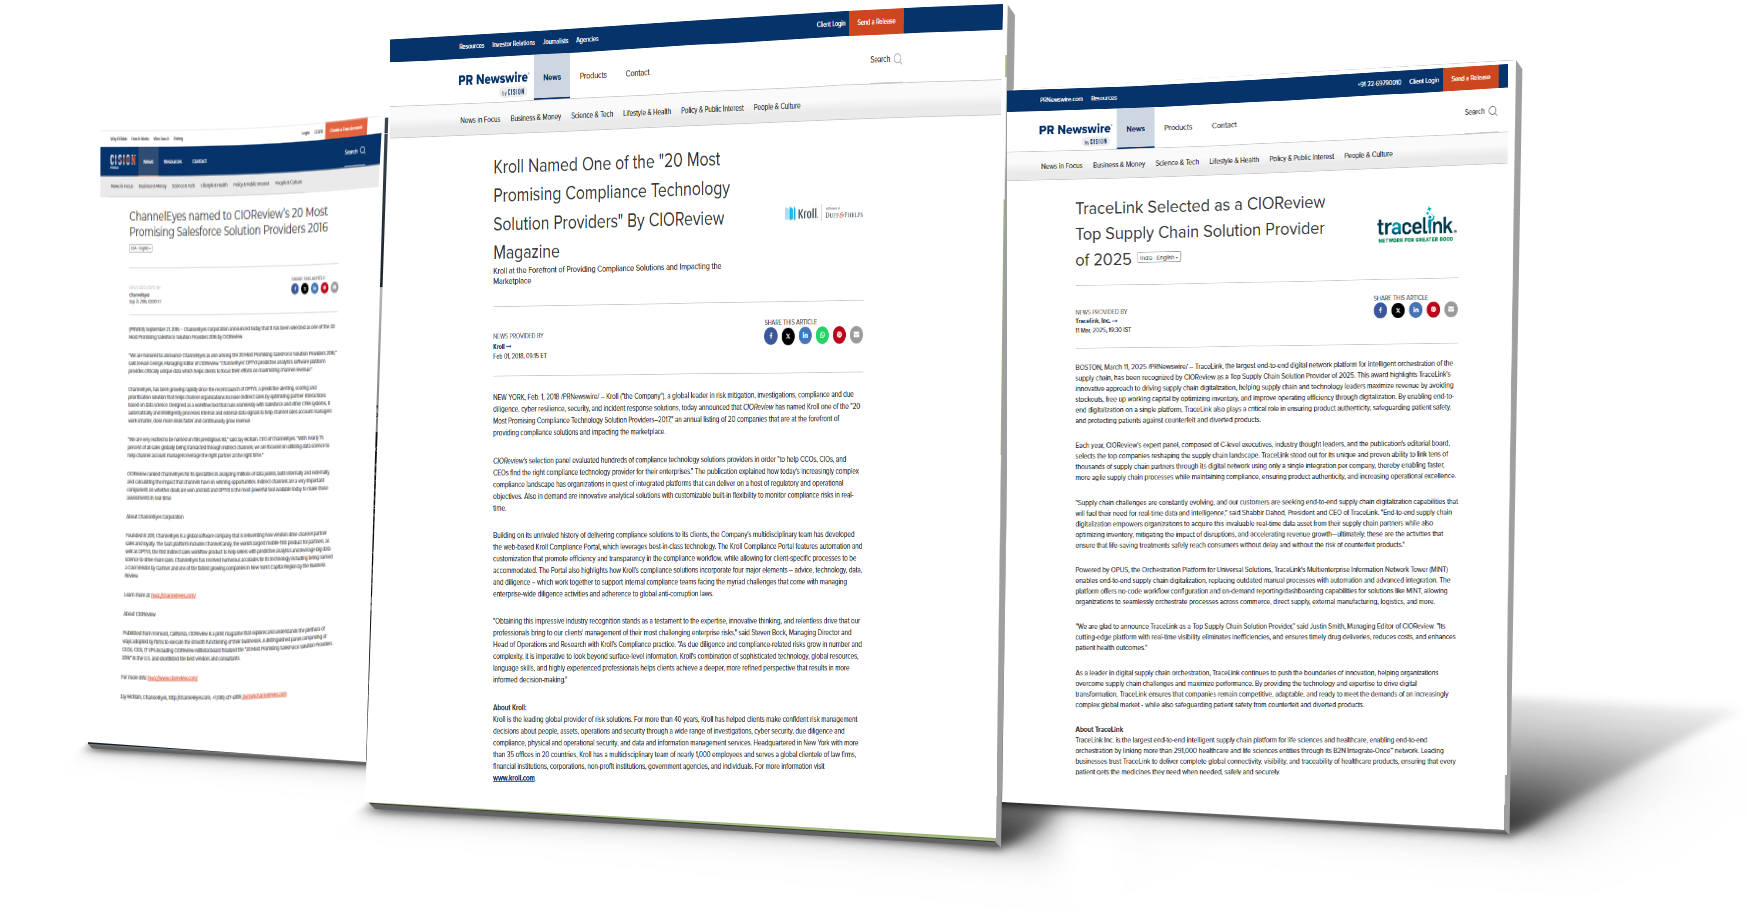Screen dimensions: 1748x917
Task: Email the TraceLink article
Action: [1451, 310]
